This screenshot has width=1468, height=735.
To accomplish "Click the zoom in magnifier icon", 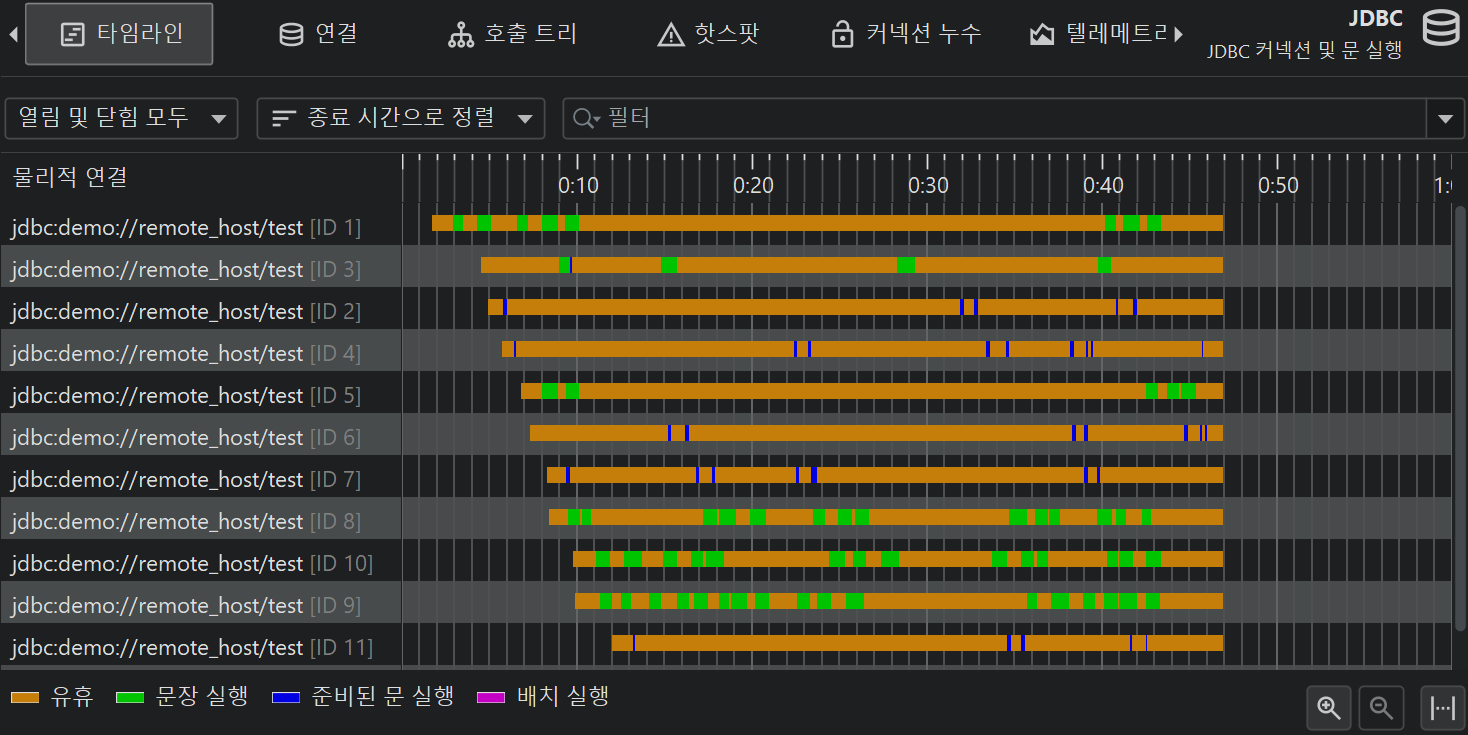I will pyautogui.click(x=1329, y=708).
